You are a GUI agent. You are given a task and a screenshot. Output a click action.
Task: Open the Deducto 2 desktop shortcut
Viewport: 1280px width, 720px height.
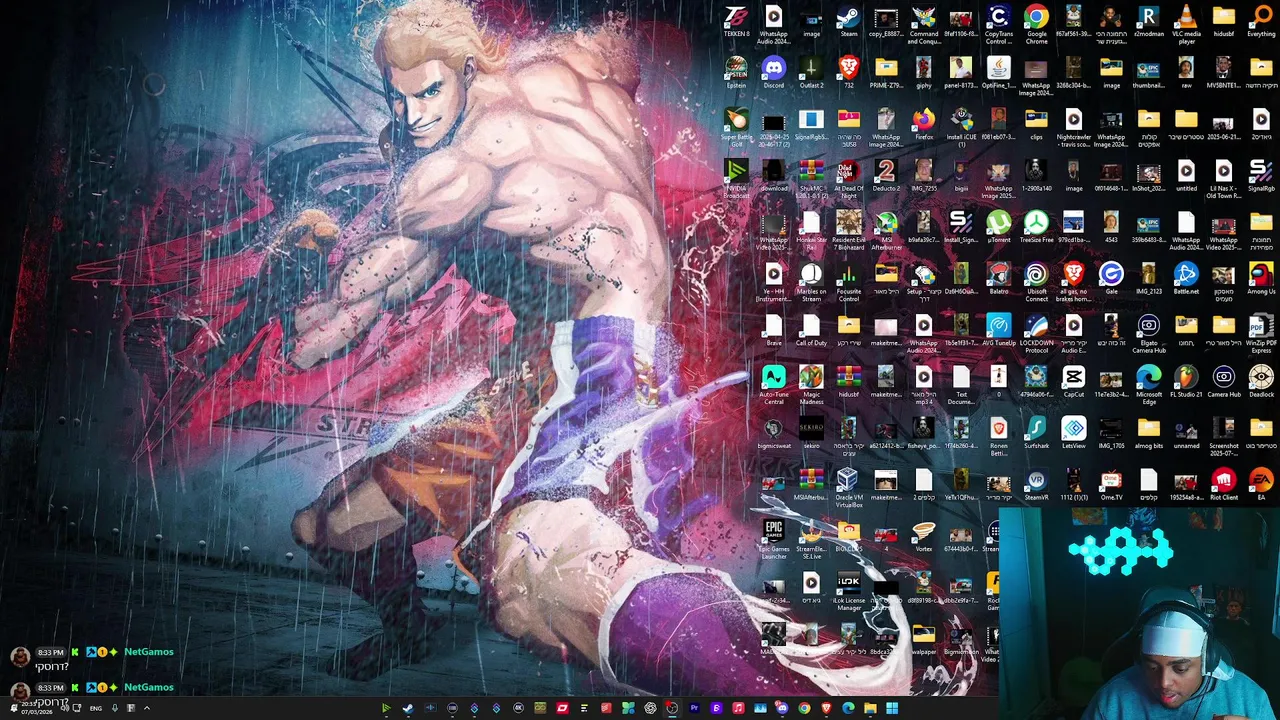[x=886, y=176]
